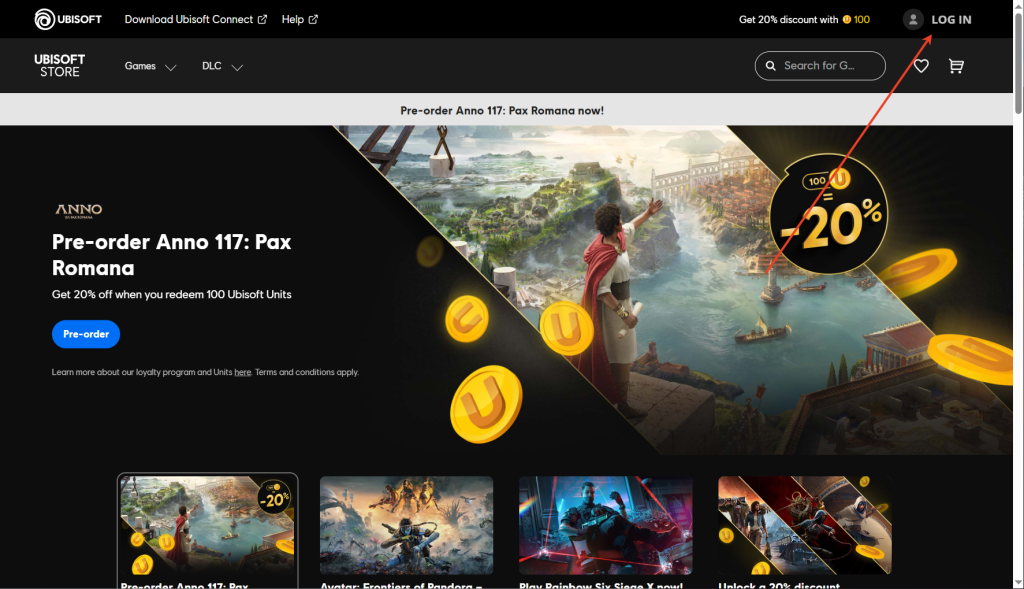Open the Help link
The image size is (1024, 589).
[299, 19]
